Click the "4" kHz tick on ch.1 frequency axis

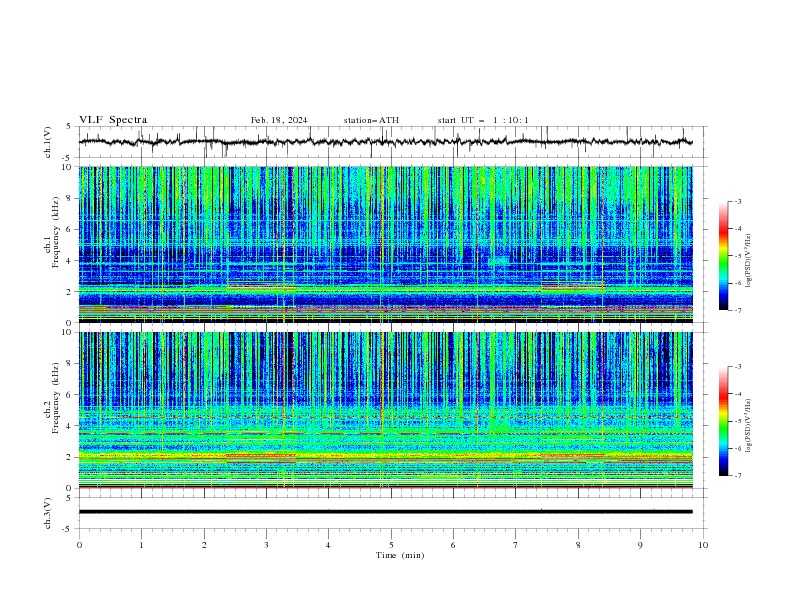71,261
